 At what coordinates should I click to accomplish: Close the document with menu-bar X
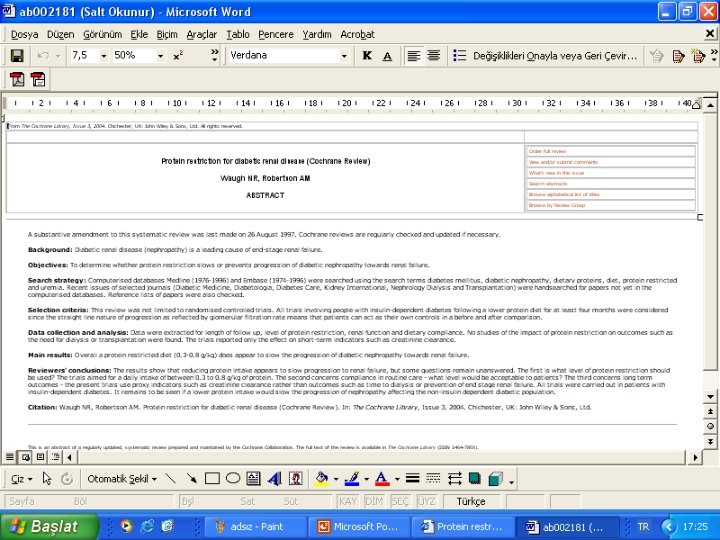(710, 33)
